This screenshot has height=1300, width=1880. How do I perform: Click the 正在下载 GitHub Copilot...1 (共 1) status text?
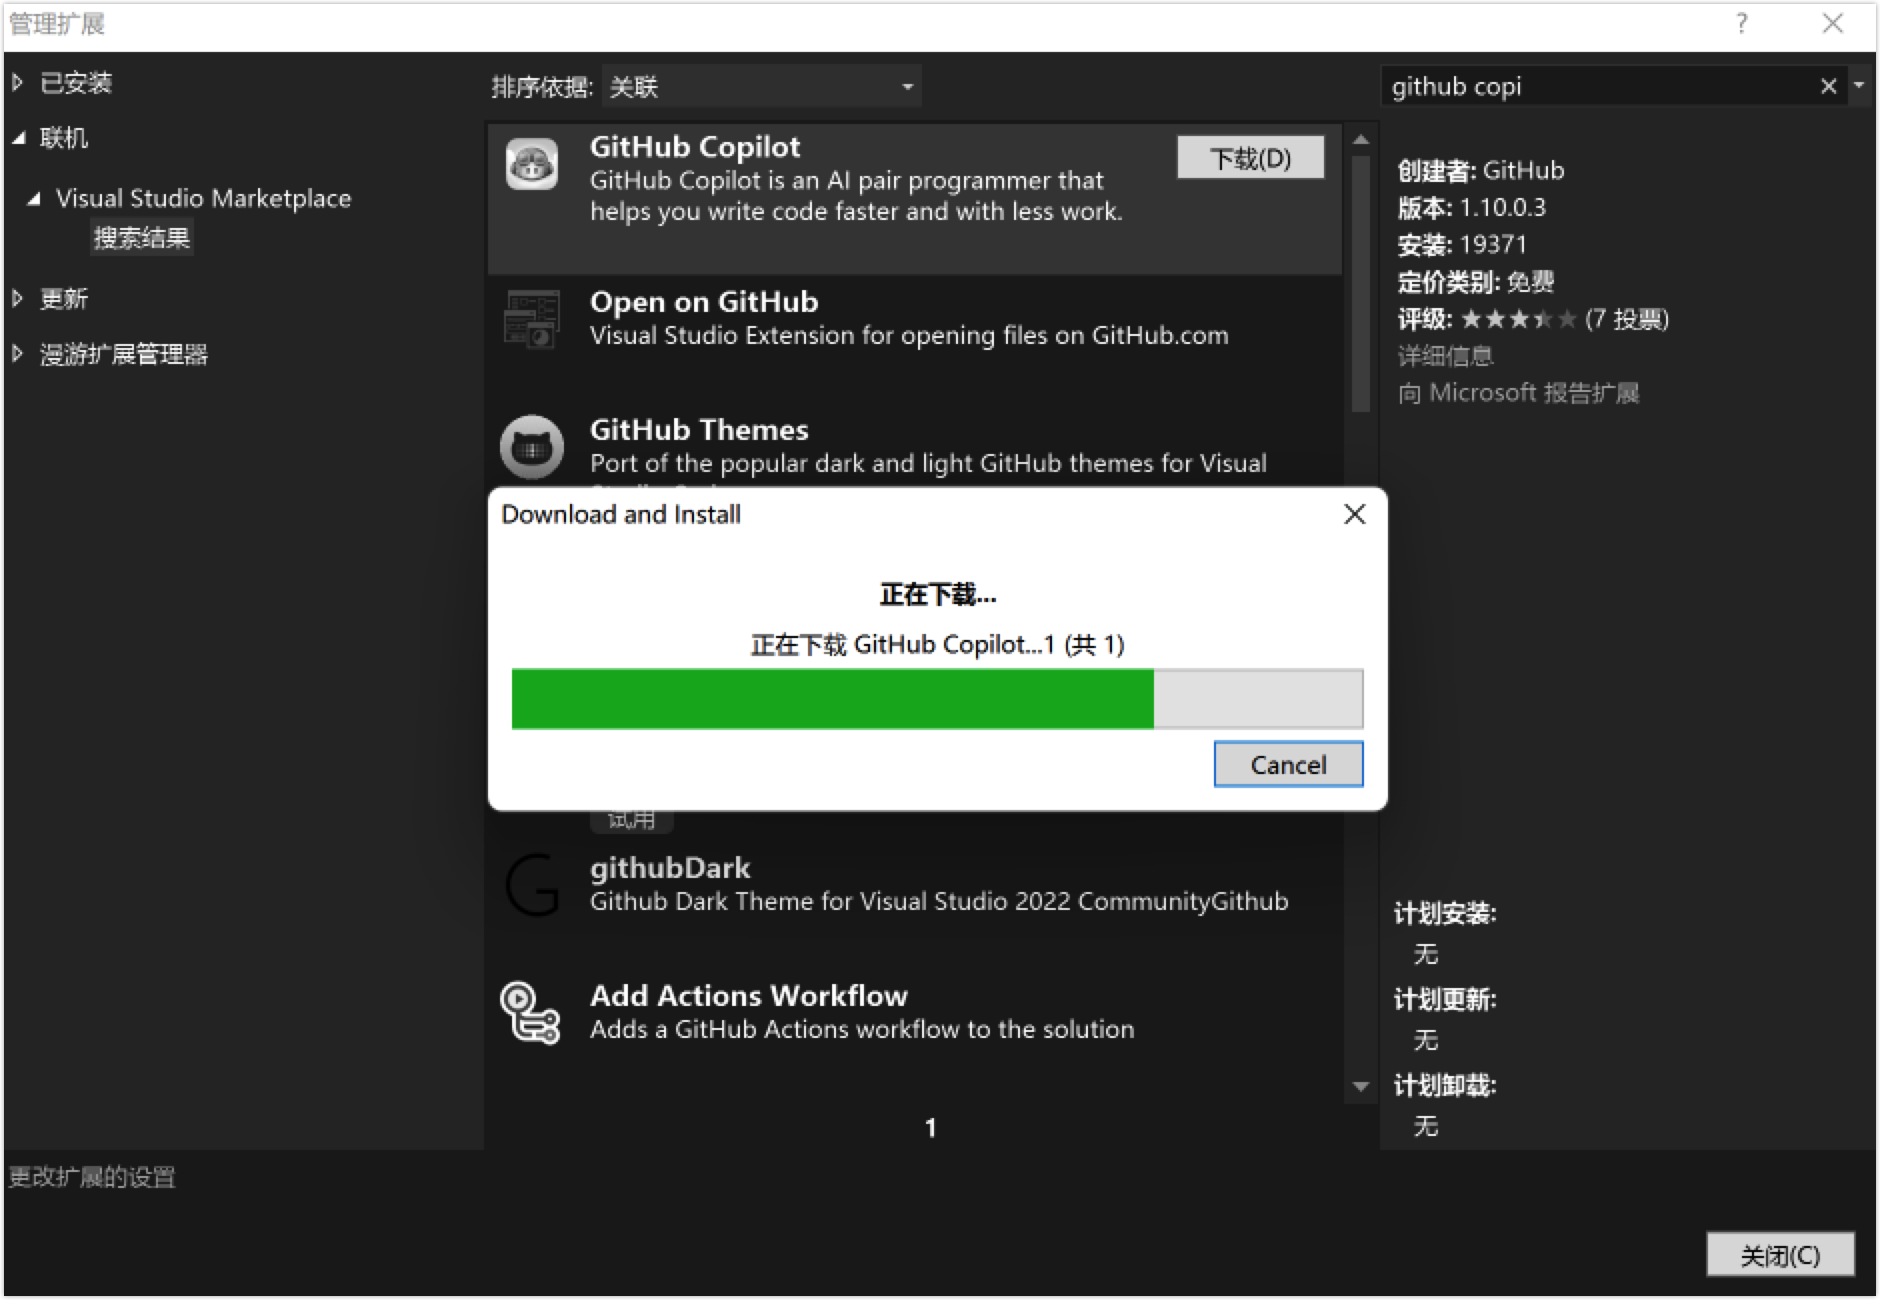pyautogui.click(x=937, y=645)
